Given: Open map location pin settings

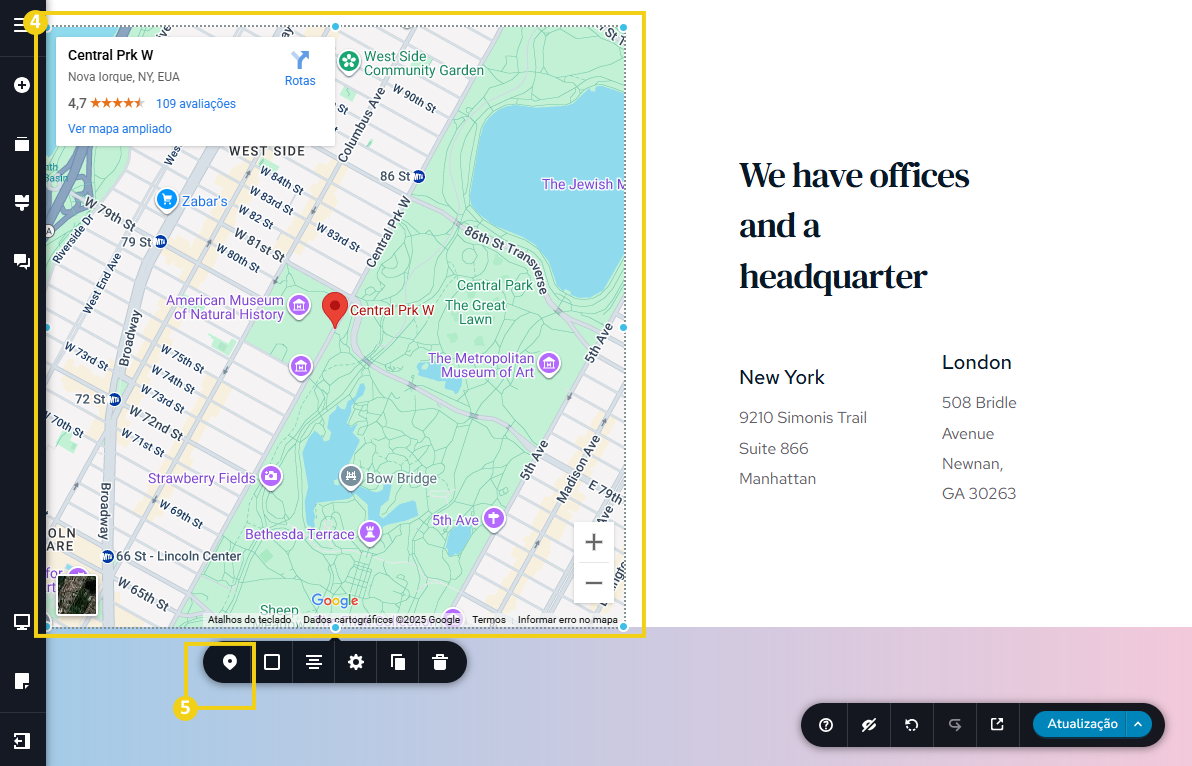Looking at the screenshot, I should point(230,662).
